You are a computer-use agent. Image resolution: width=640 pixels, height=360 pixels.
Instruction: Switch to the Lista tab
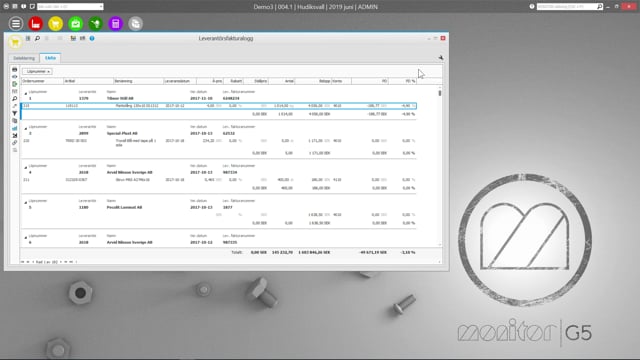[50, 58]
